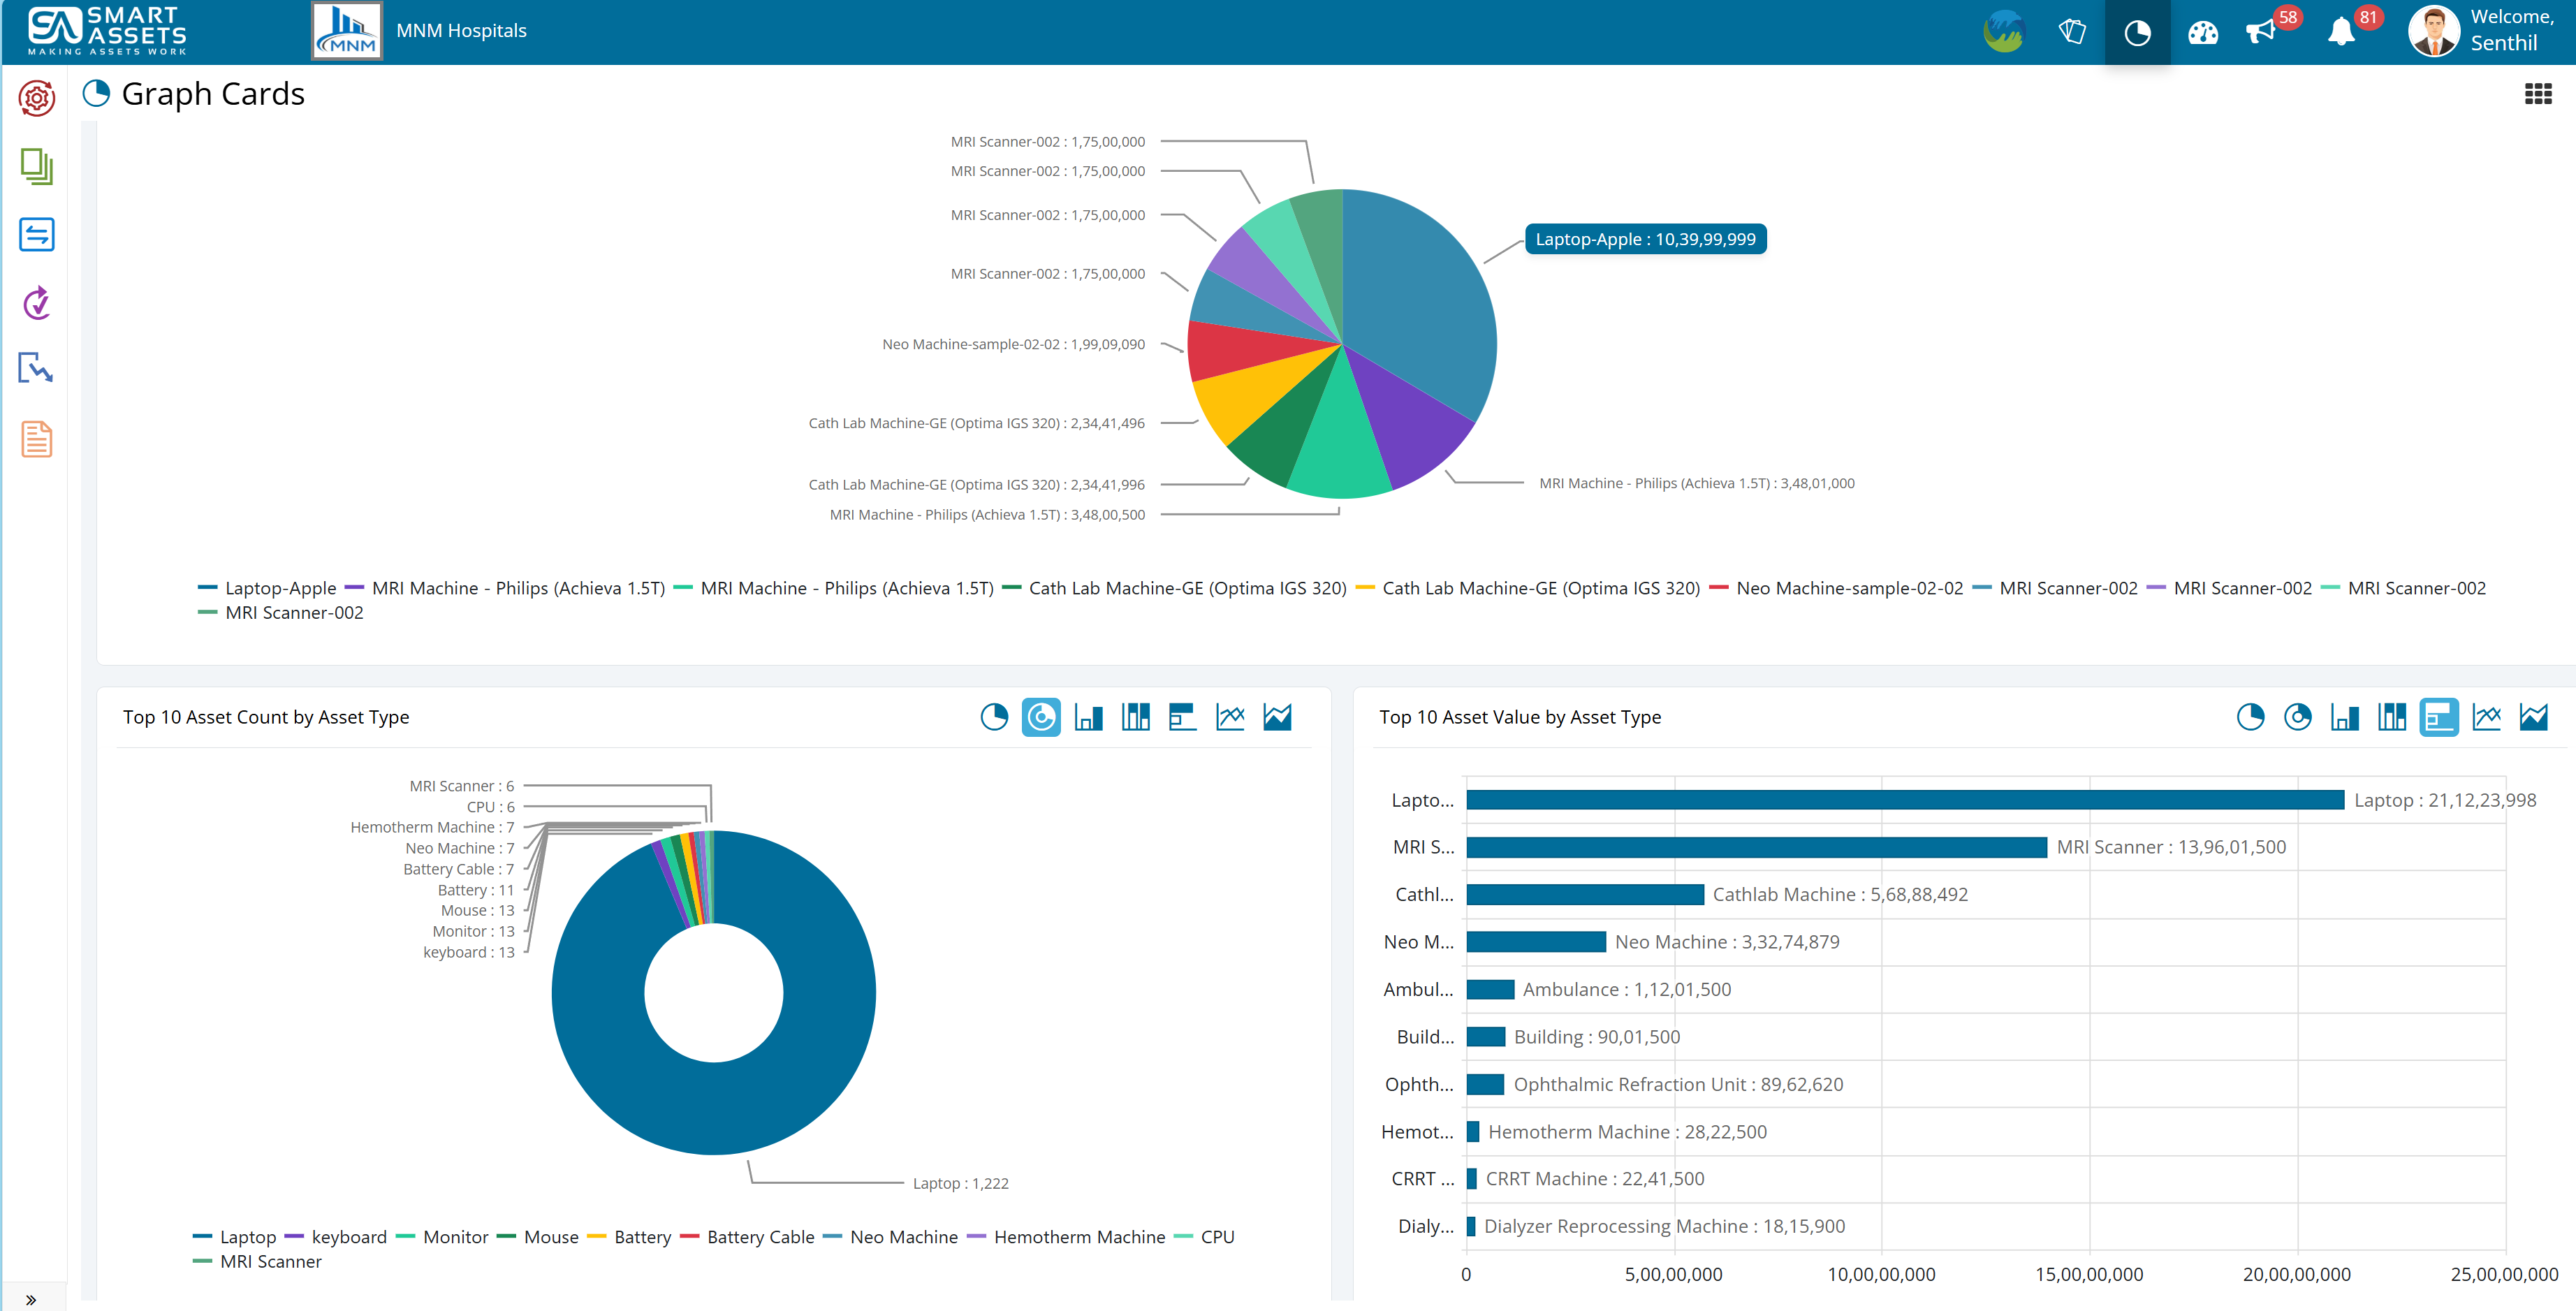Click the MNM Hospitals name link
The width and height of the screenshot is (2576, 1311).
(x=461, y=31)
